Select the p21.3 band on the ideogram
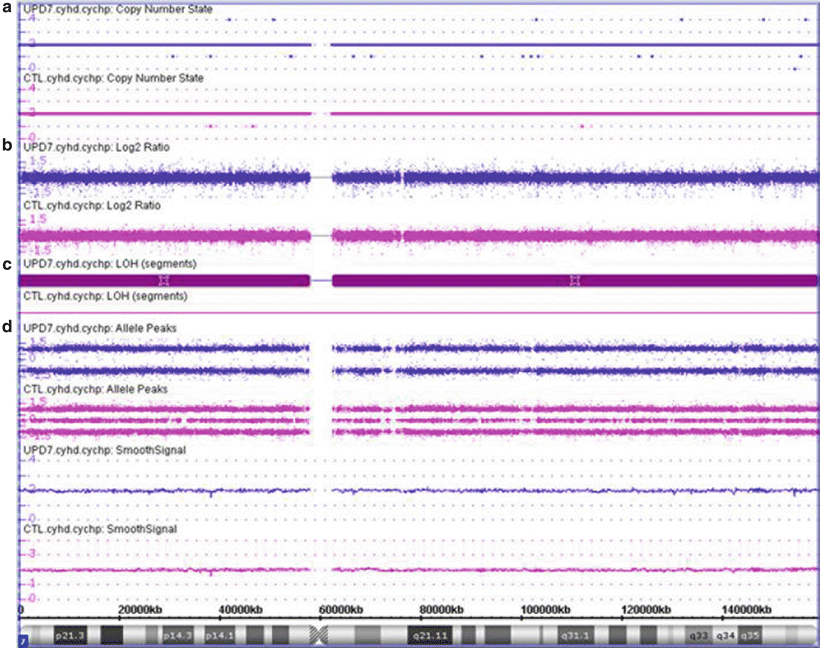This screenshot has height=648, width=820. pyautogui.click(x=69, y=635)
